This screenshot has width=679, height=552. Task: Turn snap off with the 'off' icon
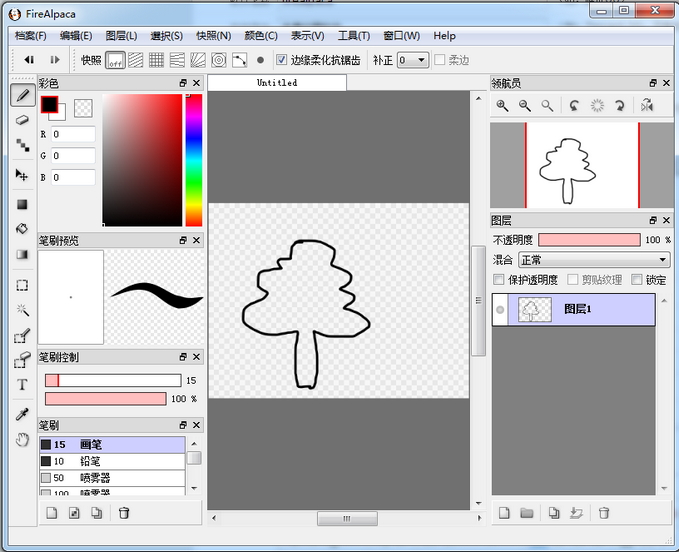116,60
